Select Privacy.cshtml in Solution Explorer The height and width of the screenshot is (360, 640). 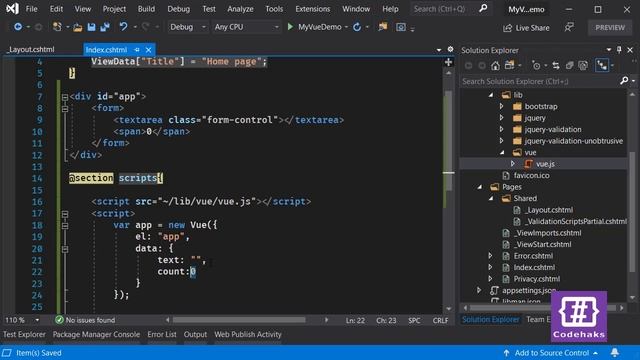click(536, 279)
